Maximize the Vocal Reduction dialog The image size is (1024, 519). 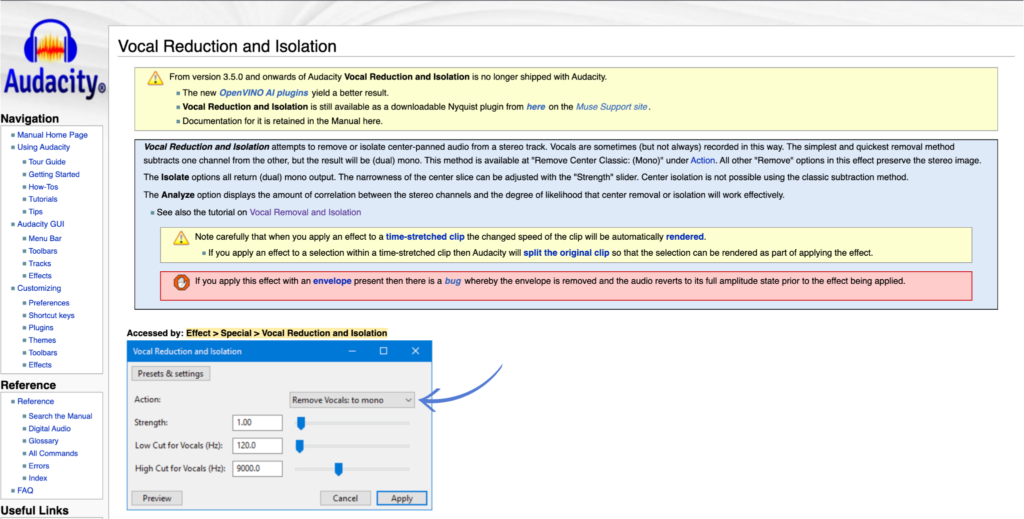383,351
